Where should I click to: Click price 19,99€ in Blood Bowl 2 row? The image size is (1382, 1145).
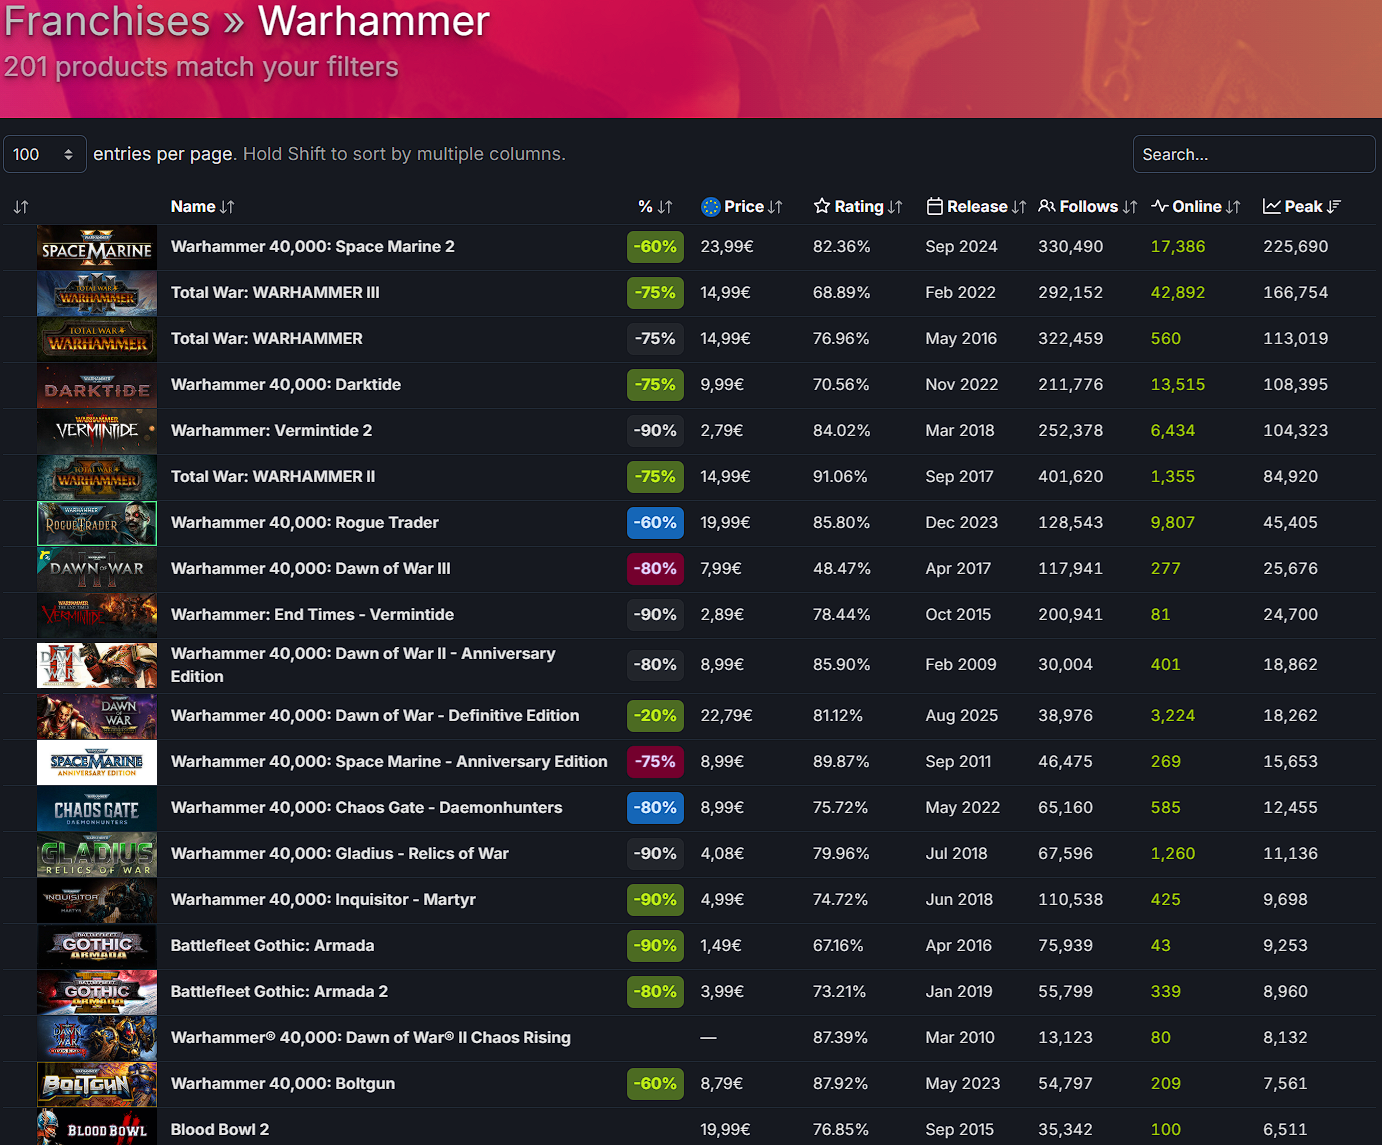point(725,1129)
